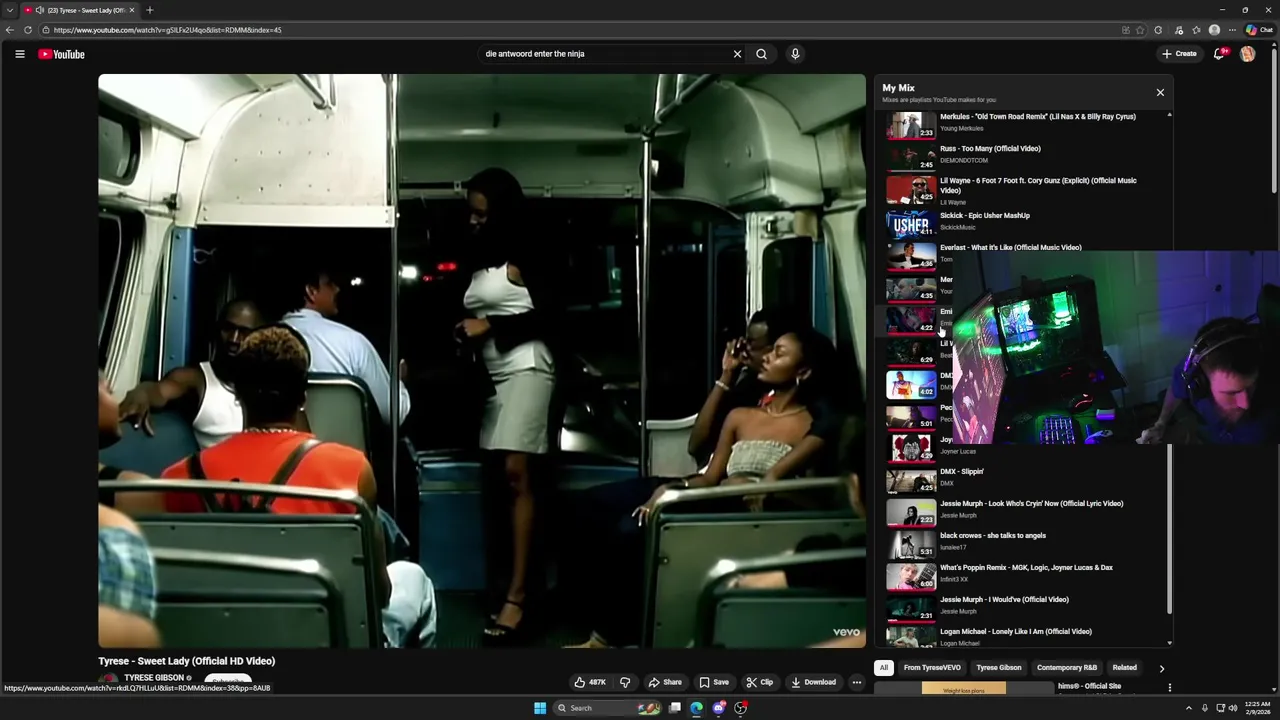The width and height of the screenshot is (1280, 720).
Task: Select the All filter chip
Action: [x=883, y=668]
